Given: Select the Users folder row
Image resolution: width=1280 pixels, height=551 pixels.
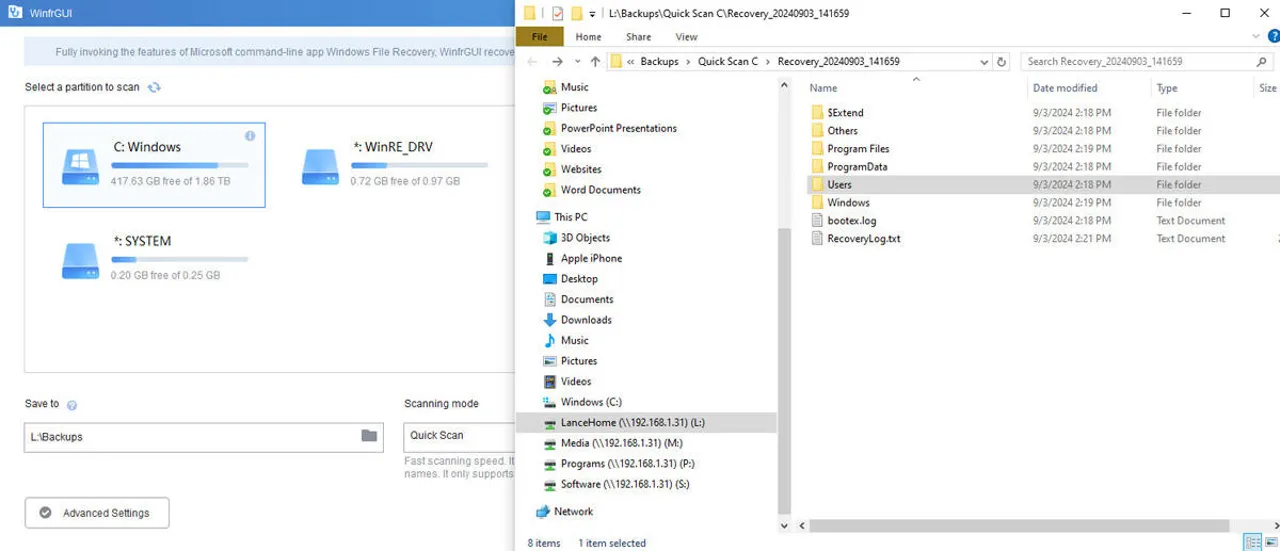Looking at the screenshot, I should click(x=1043, y=185).
